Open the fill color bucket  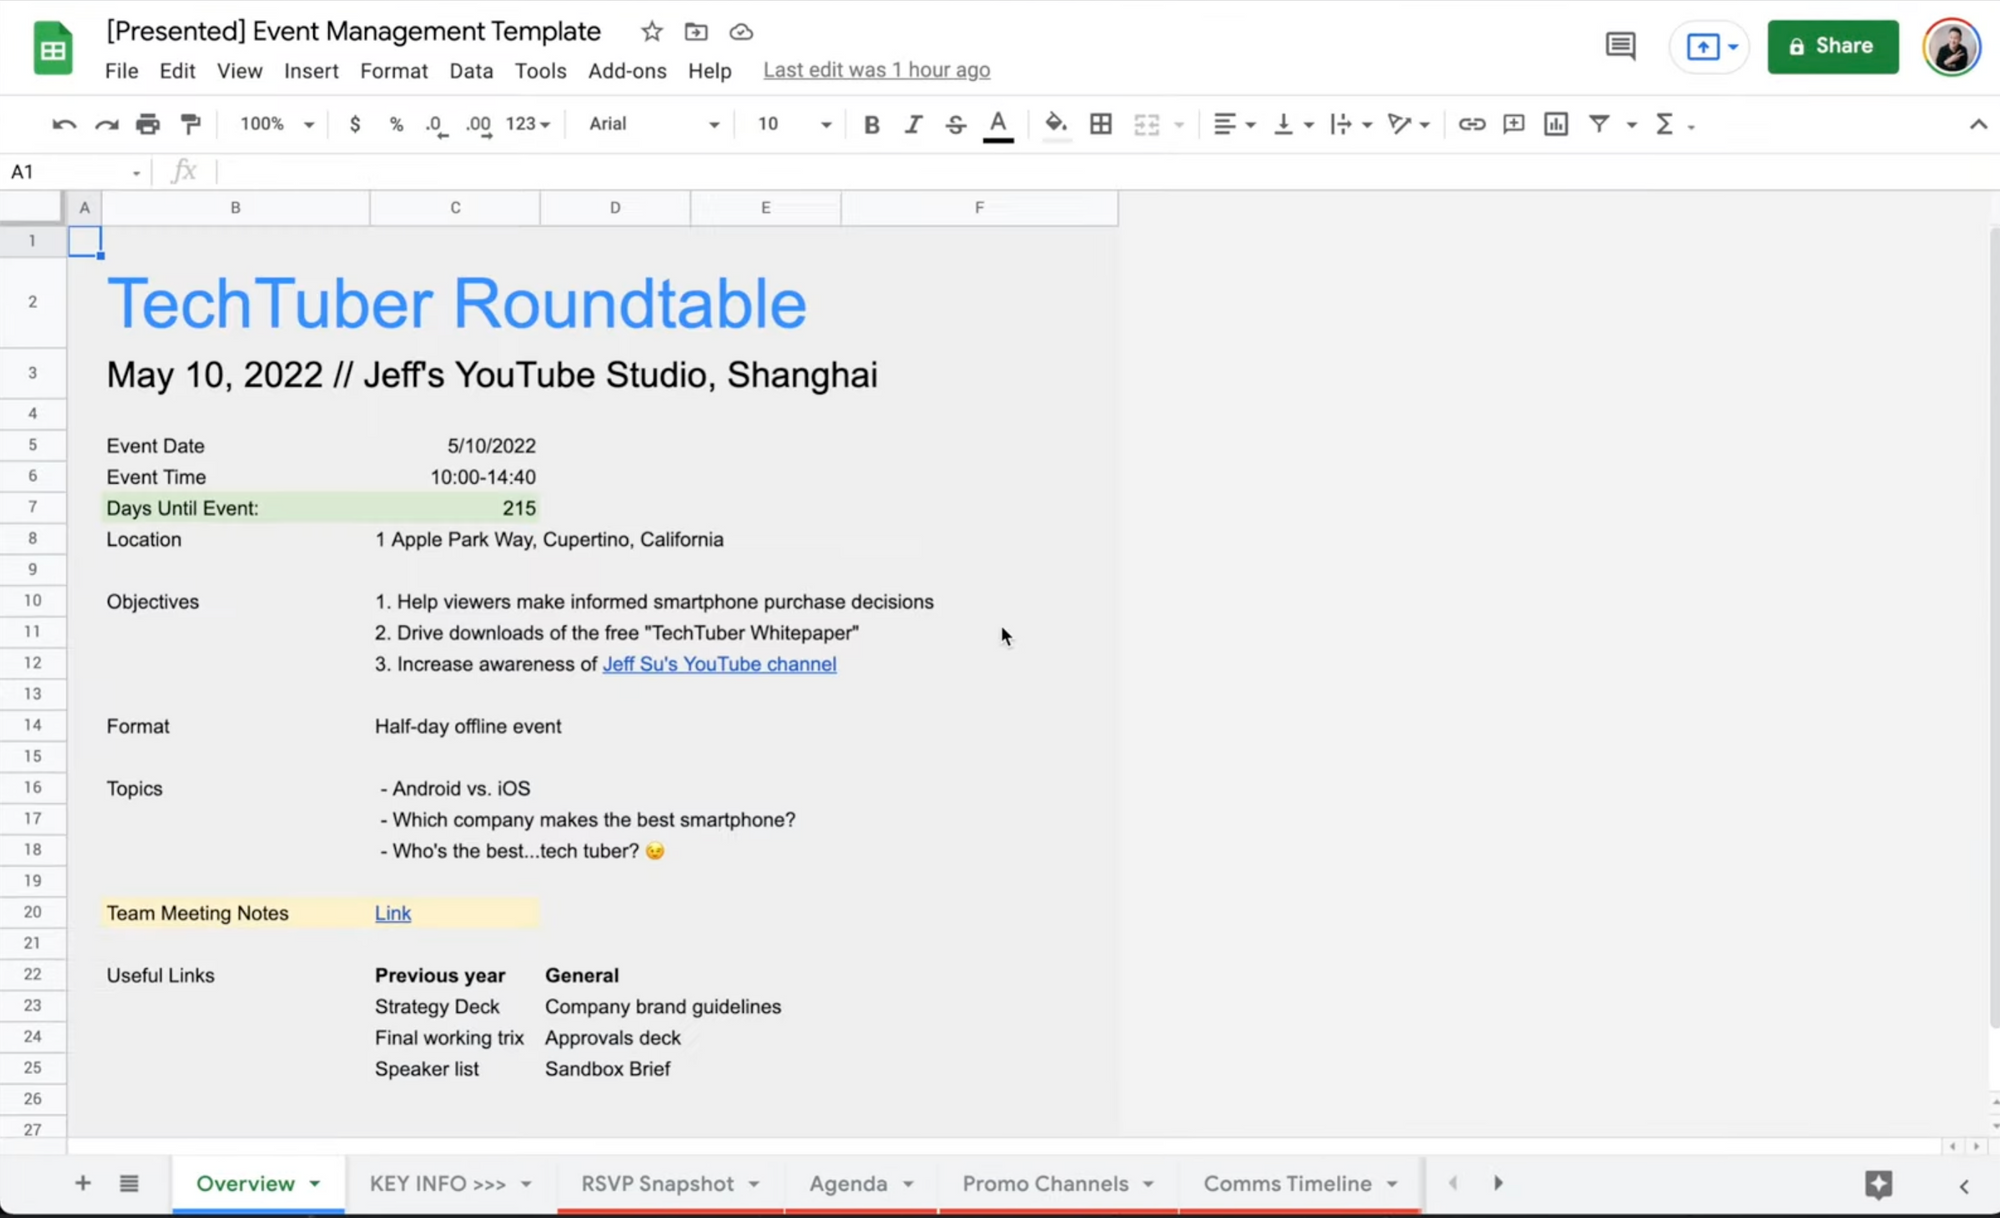(x=1056, y=124)
